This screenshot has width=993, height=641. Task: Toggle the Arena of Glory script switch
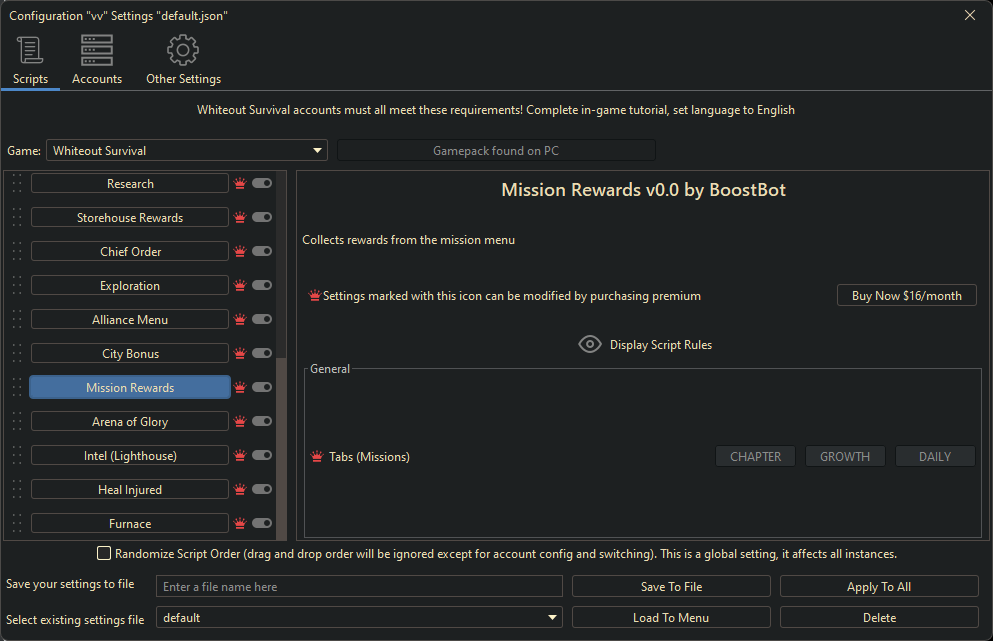tap(262, 421)
